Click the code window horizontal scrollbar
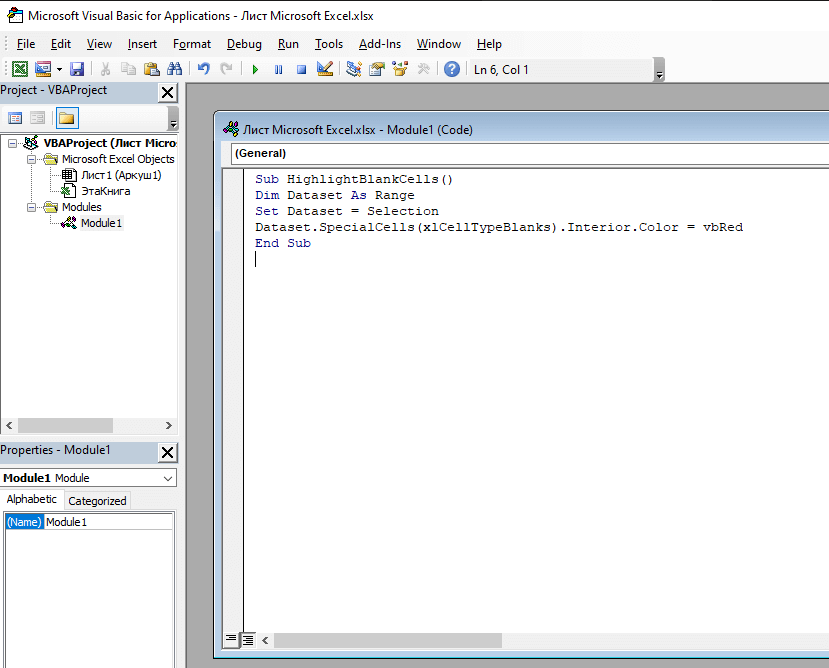 pos(545,640)
